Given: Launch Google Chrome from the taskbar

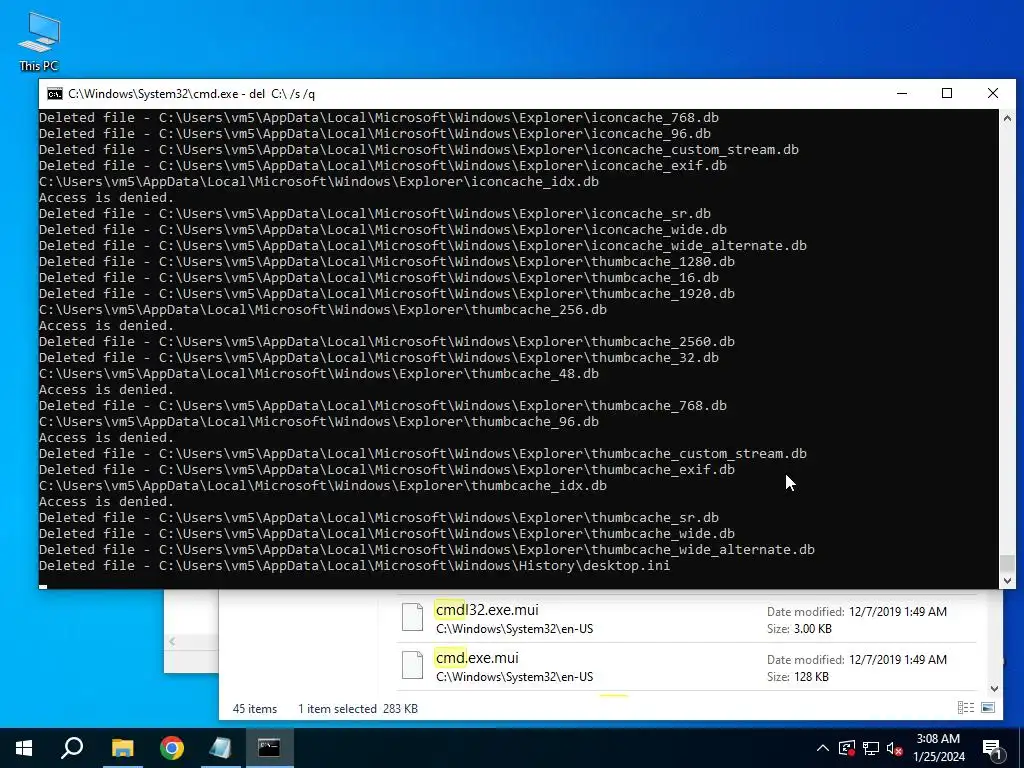Looking at the screenshot, I should pos(172,748).
